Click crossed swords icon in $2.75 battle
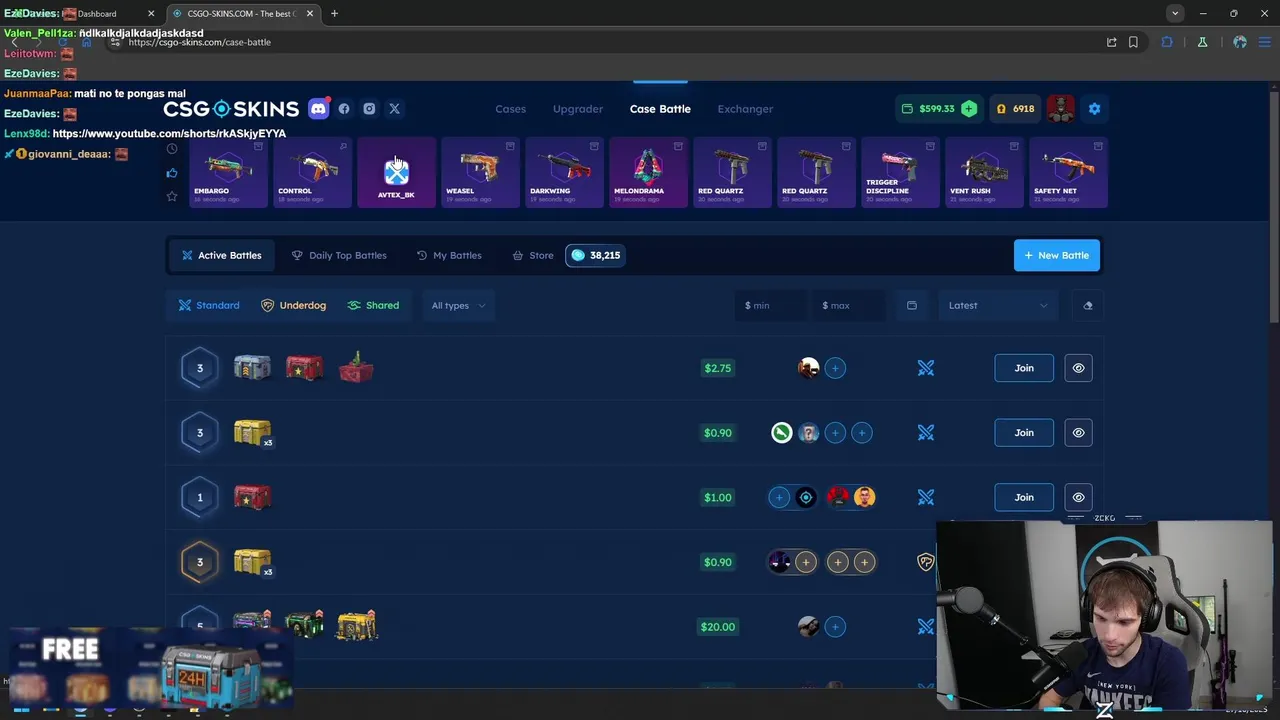 click(x=926, y=368)
